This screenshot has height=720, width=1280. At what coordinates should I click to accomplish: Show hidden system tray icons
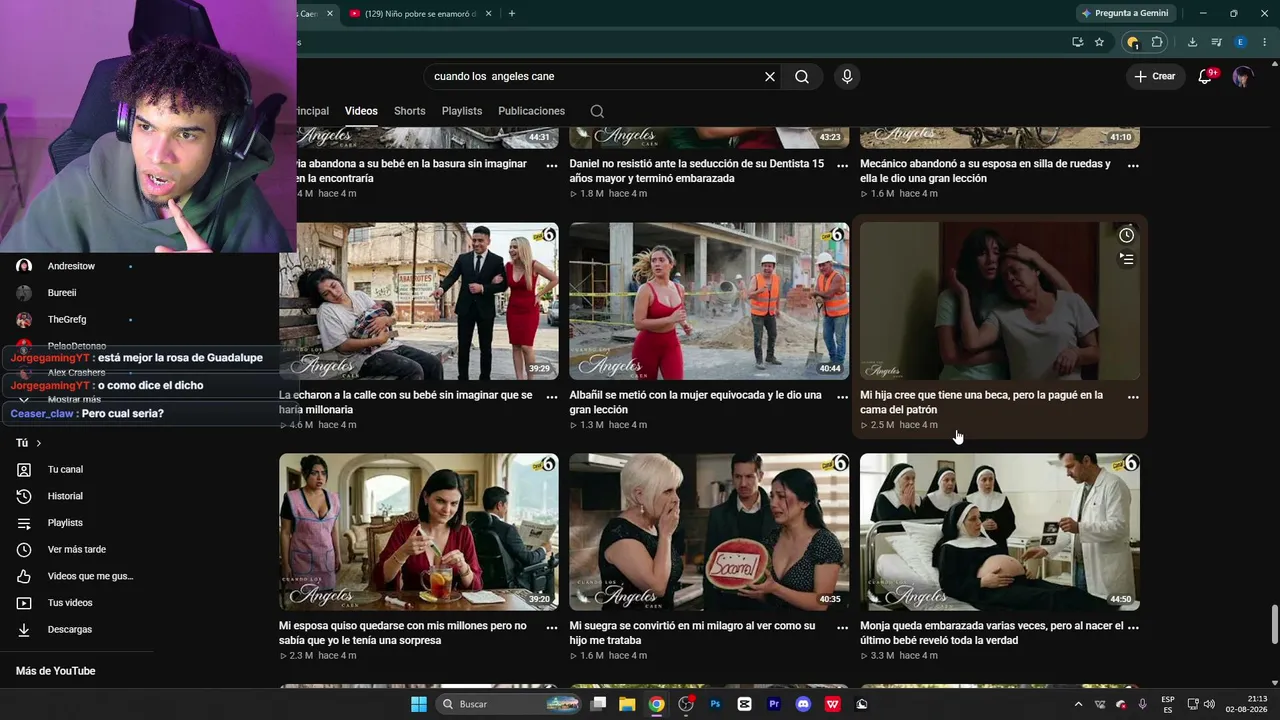tap(1078, 704)
